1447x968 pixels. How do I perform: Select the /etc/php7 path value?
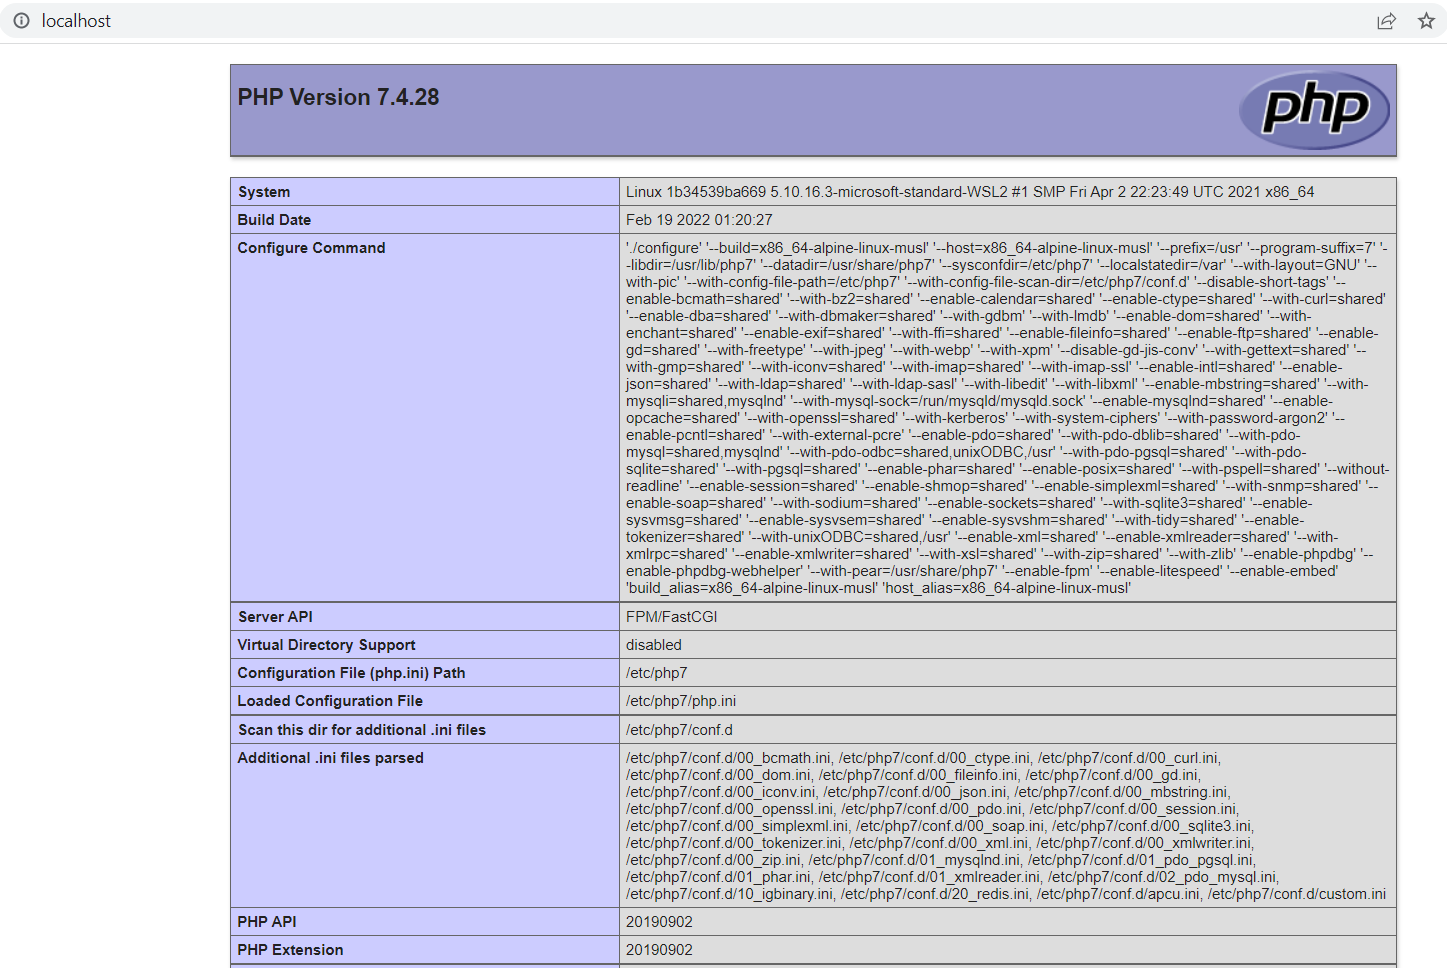tap(657, 673)
